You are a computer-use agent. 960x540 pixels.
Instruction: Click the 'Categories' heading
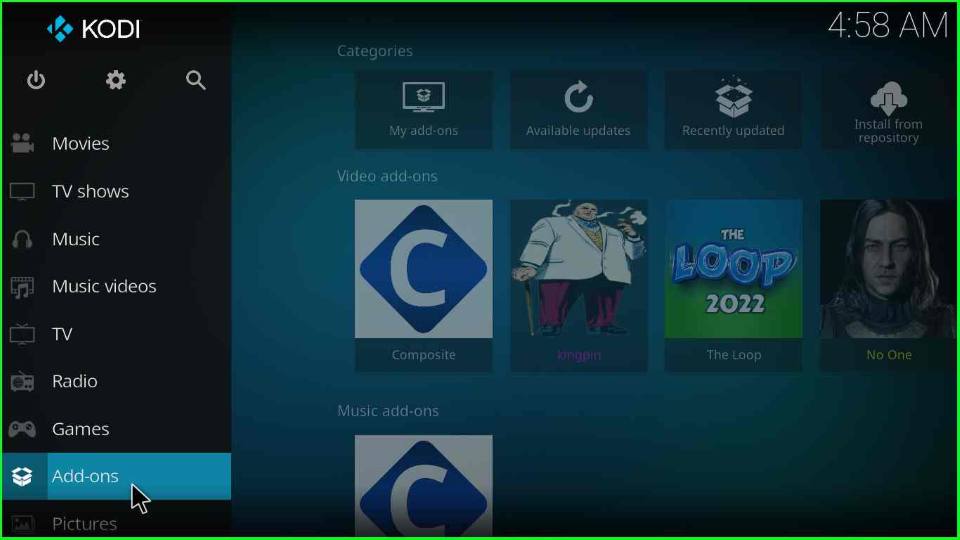[x=375, y=51]
